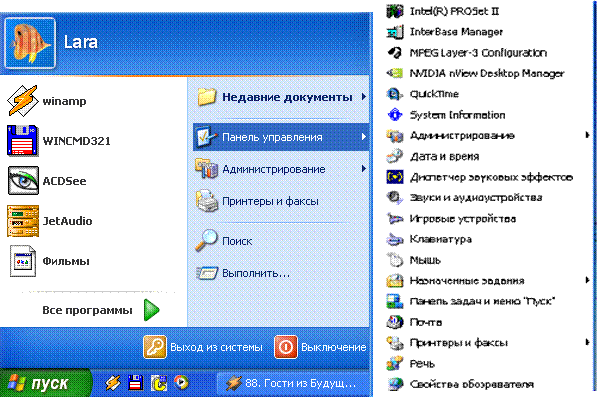Open Дата и время settings
This screenshot has height=397, width=599.
coord(433,156)
